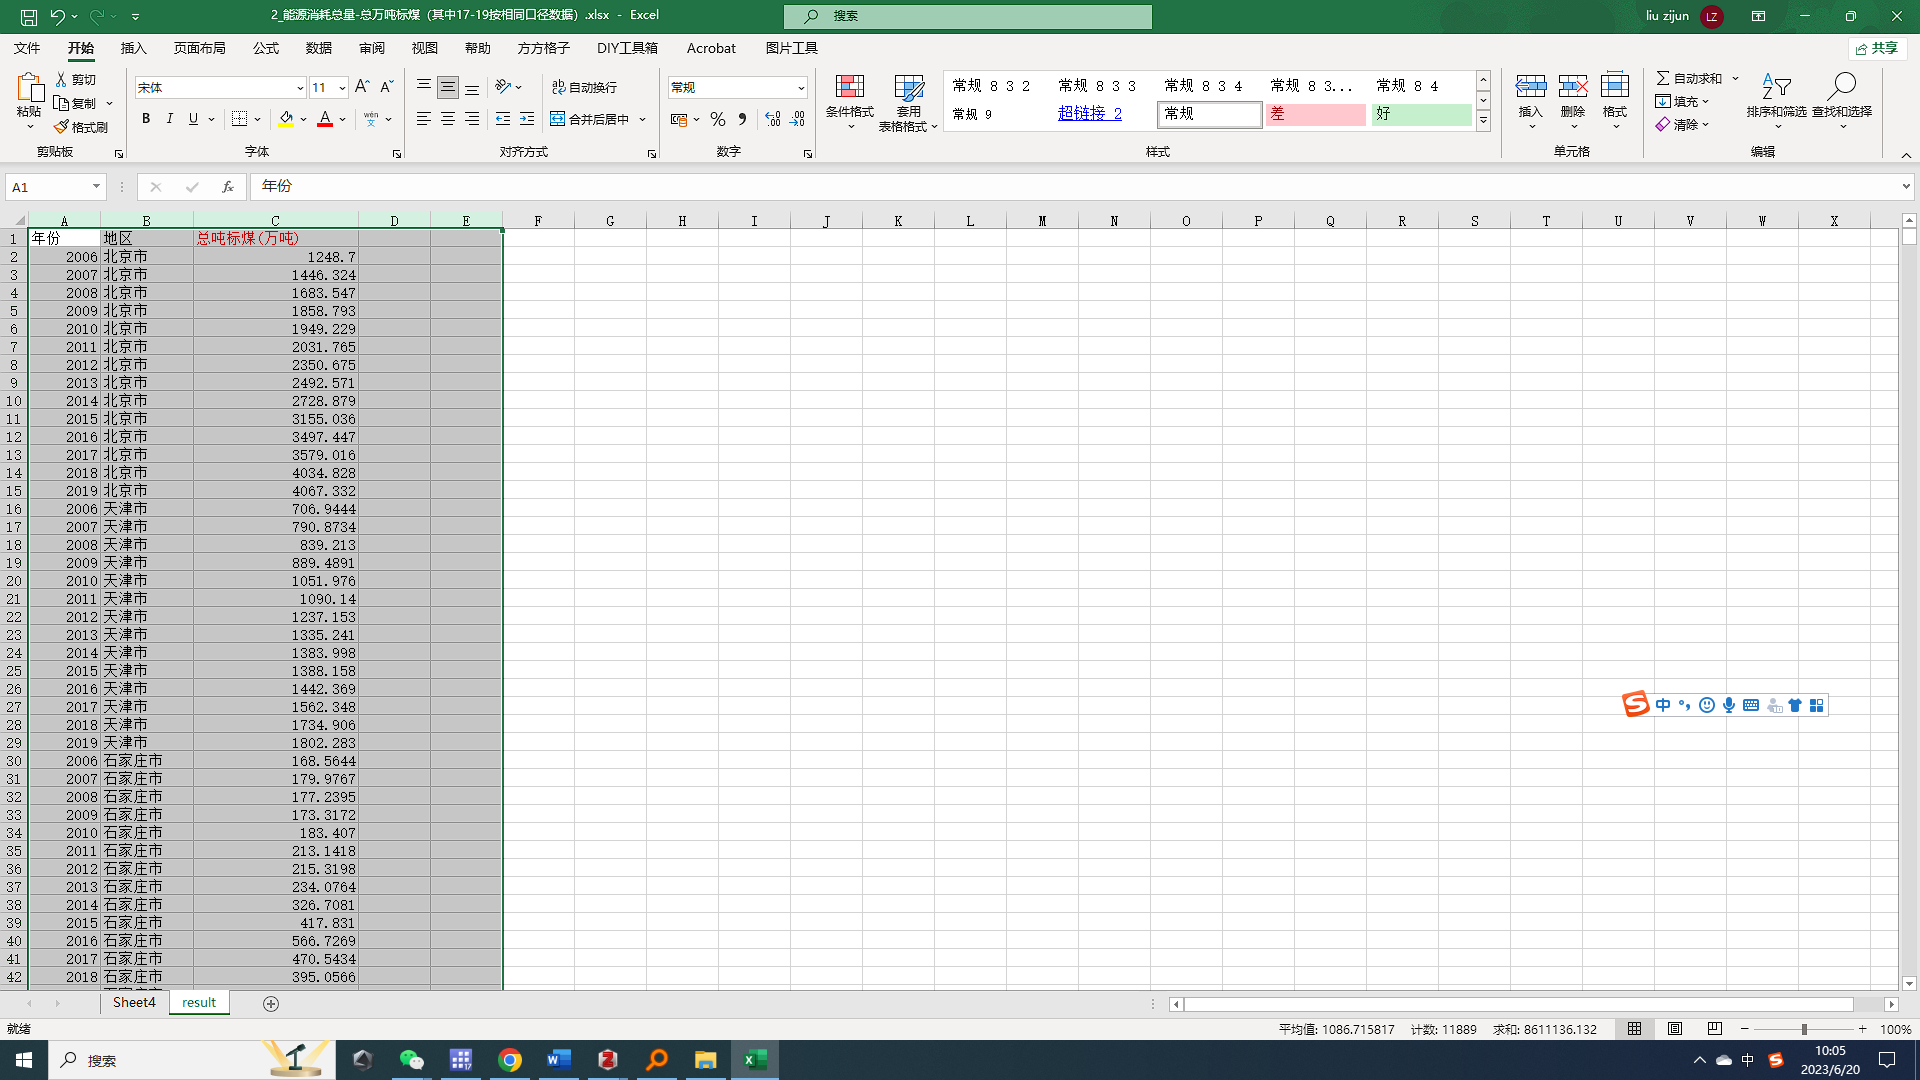Click the Format Painter (格式刷) icon
Screen dimensions: 1920x1080
pos(62,127)
